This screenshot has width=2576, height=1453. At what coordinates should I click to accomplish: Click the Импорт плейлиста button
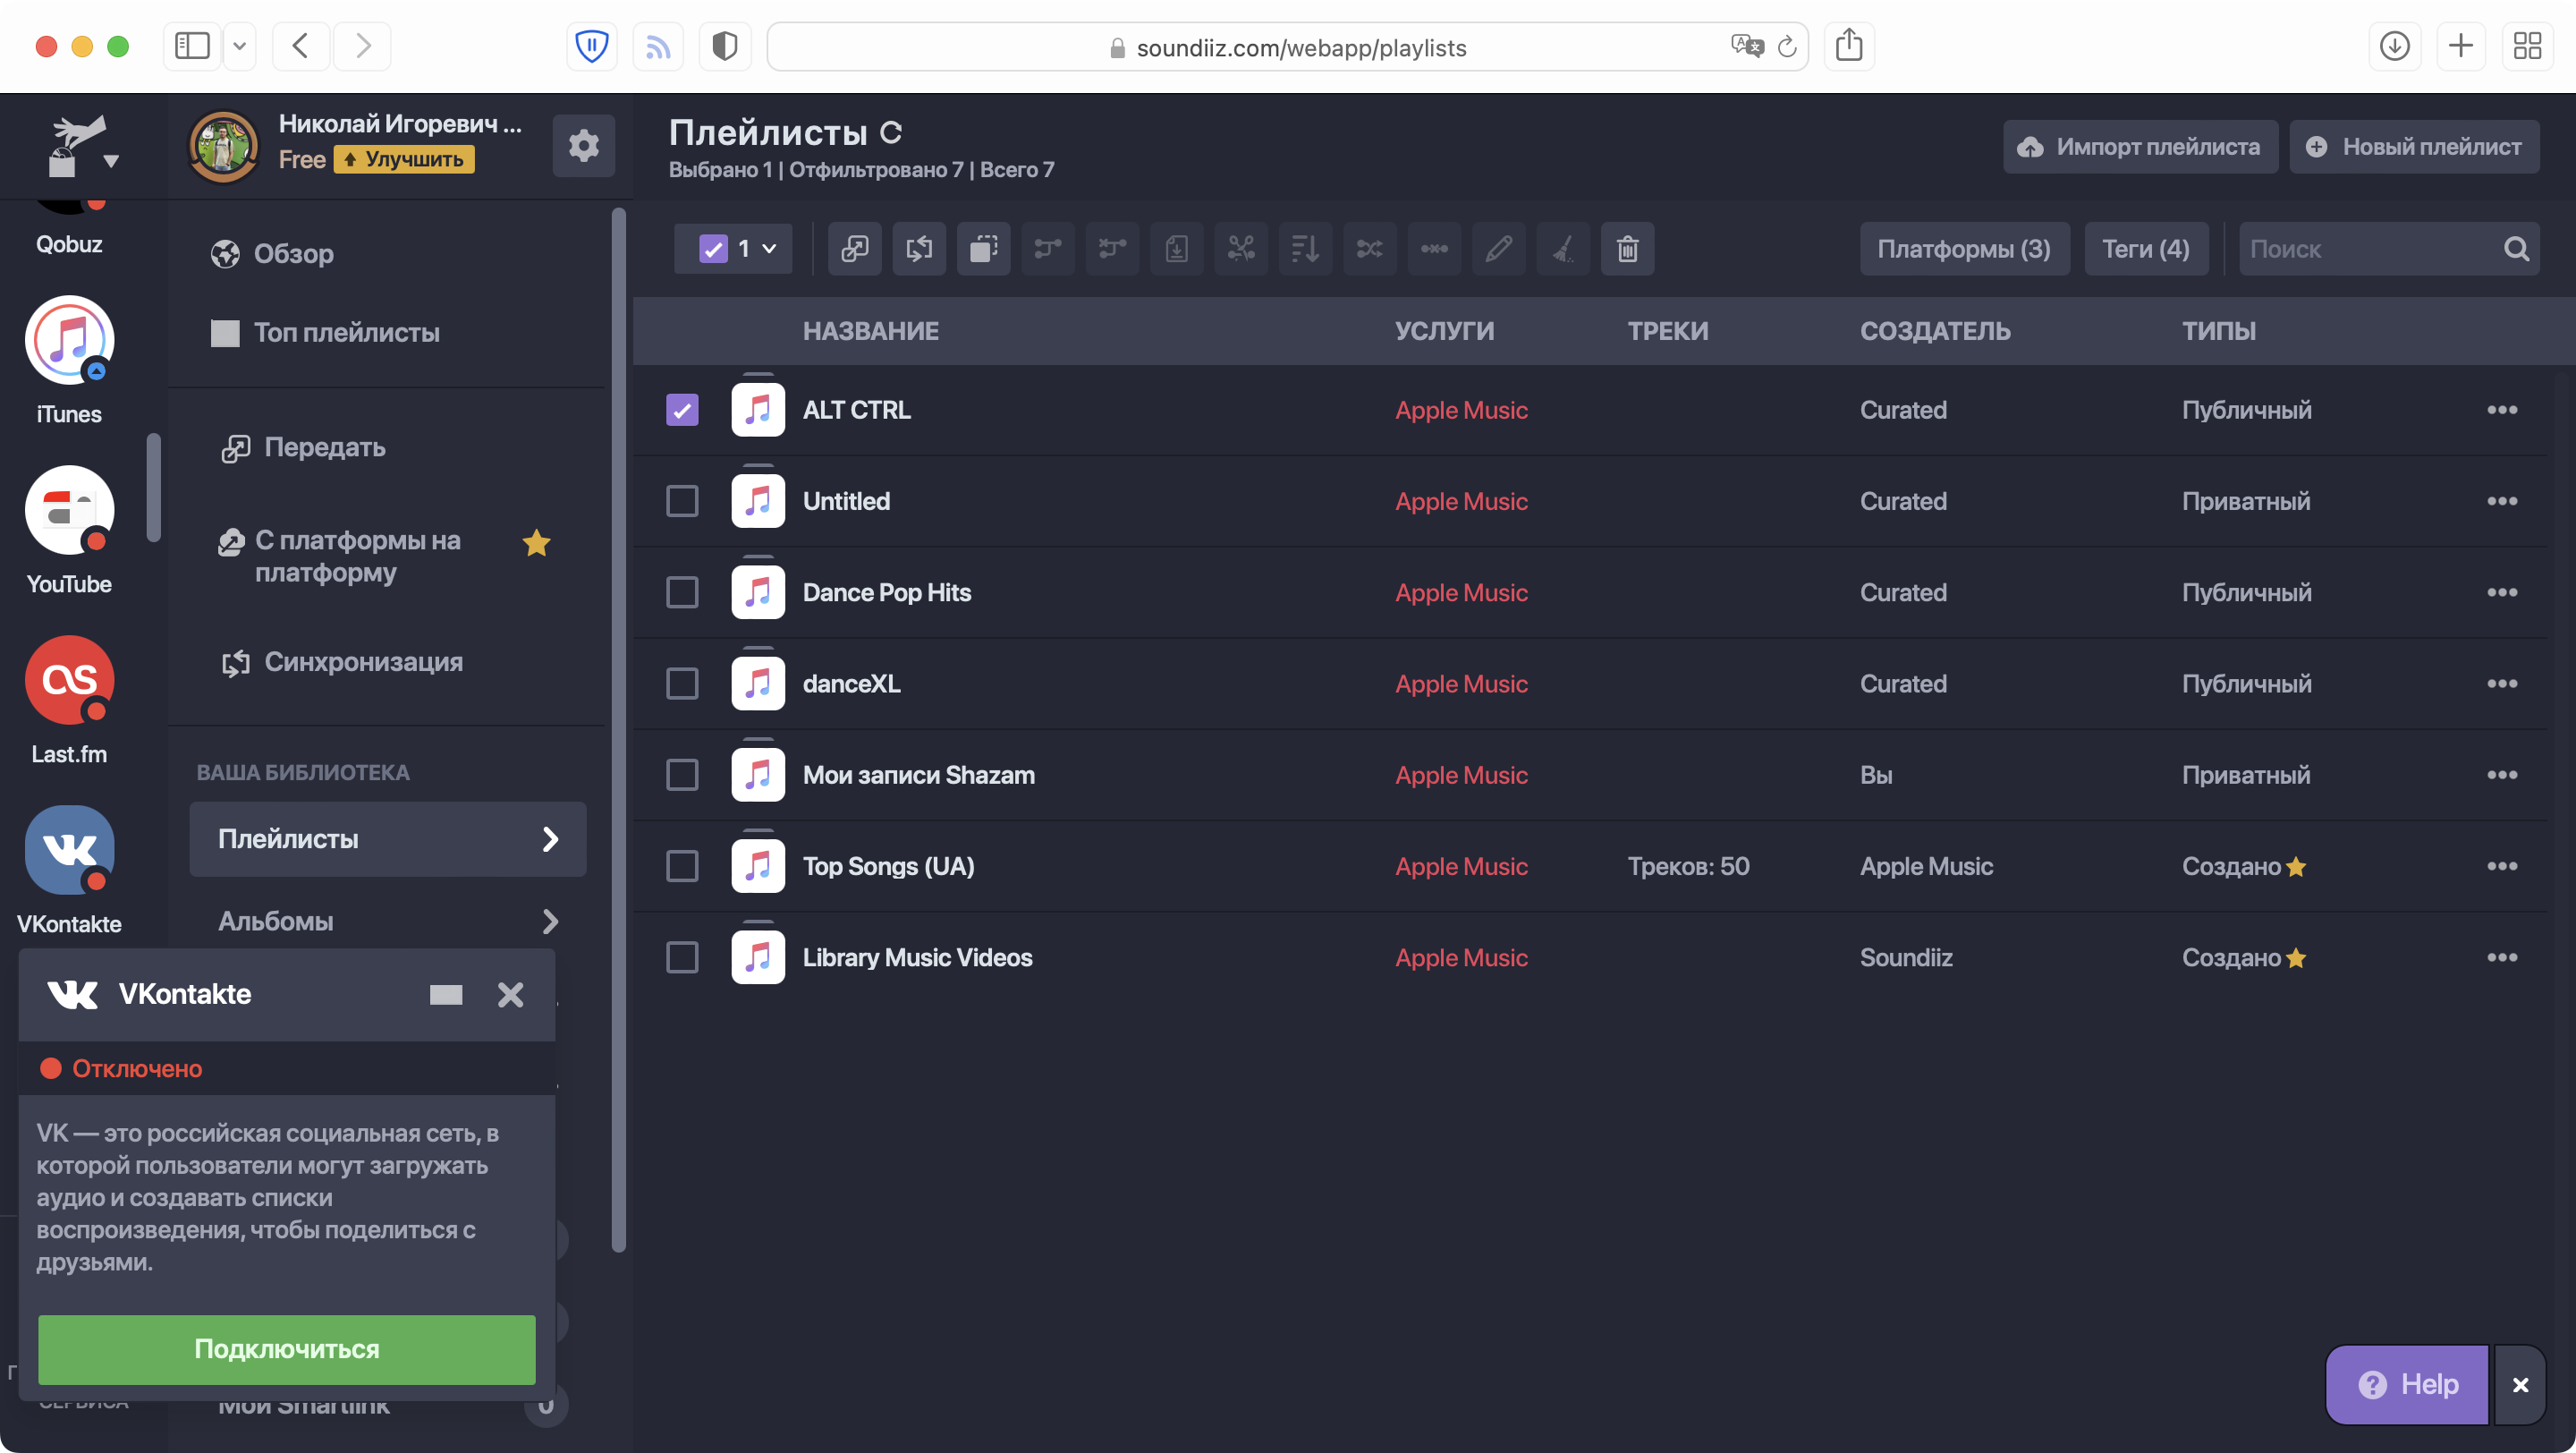pyautogui.click(x=2140, y=147)
